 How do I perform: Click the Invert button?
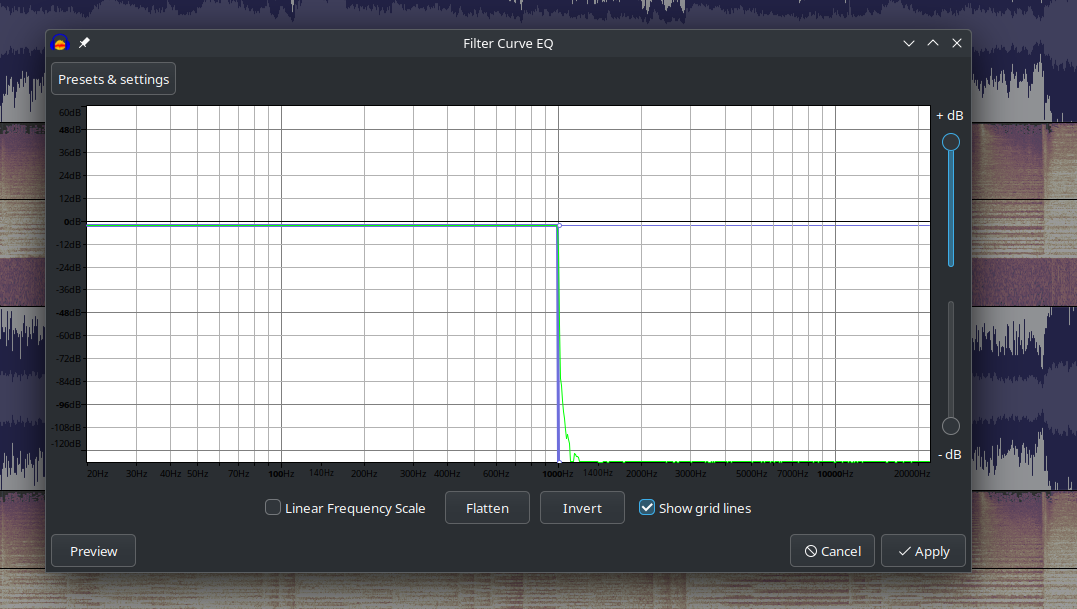point(582,508)
